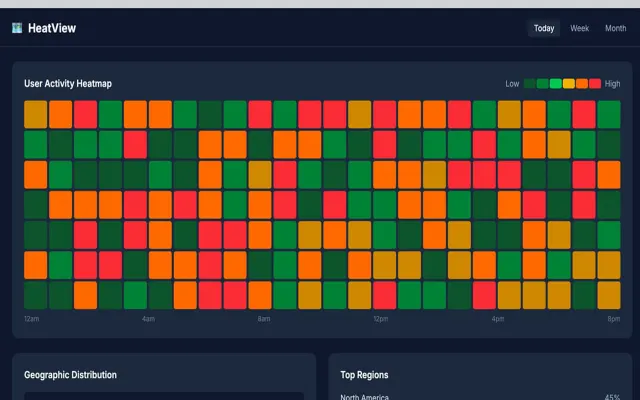
Task: Select the orange legend swatch
Action: pyautogui.click(x=582, y=84)
